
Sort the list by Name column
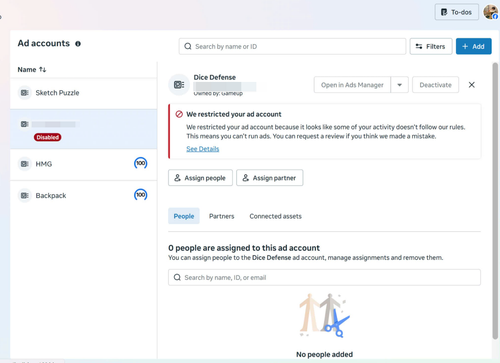point(32,70)
